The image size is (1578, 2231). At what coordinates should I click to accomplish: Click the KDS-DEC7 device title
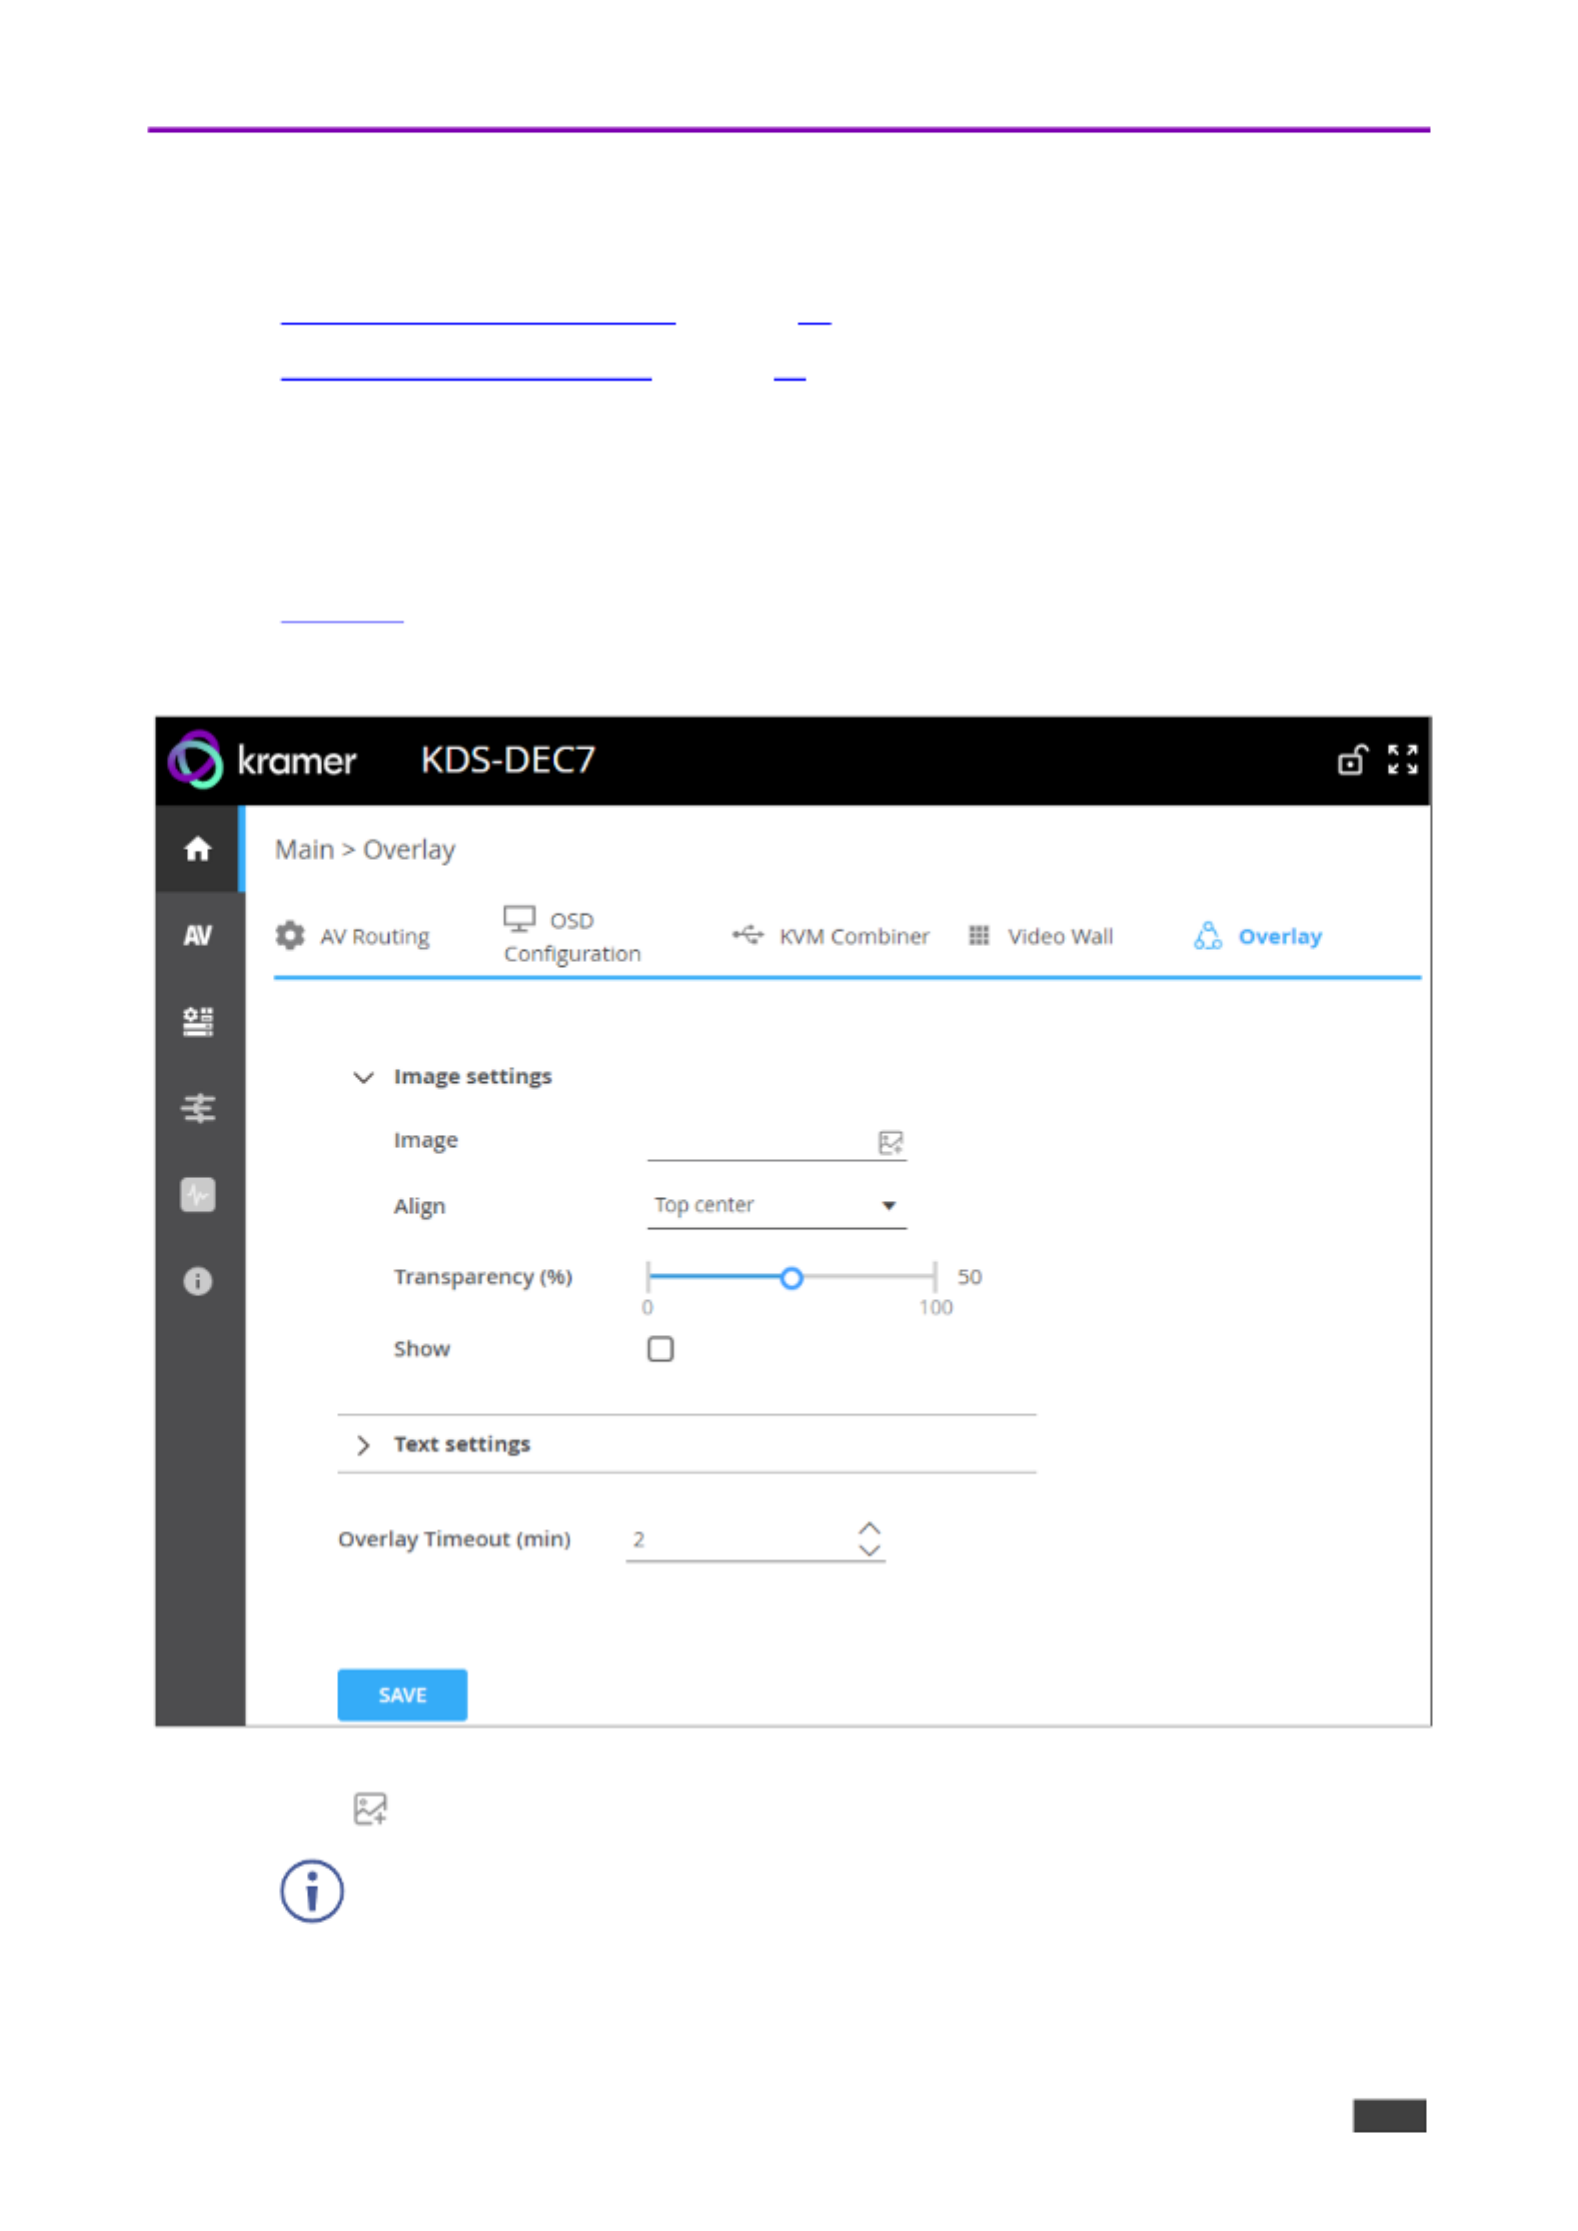pyautogui.click(x=508, y=760)
